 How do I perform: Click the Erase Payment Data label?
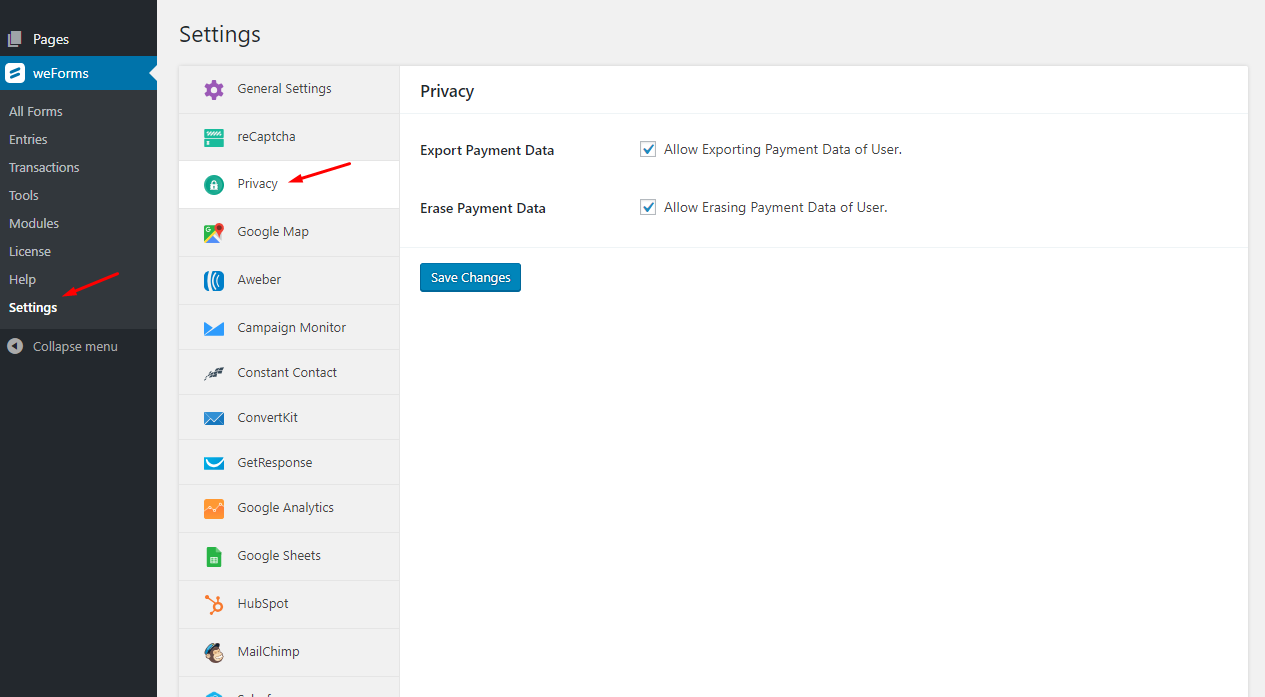coord(483,208)
